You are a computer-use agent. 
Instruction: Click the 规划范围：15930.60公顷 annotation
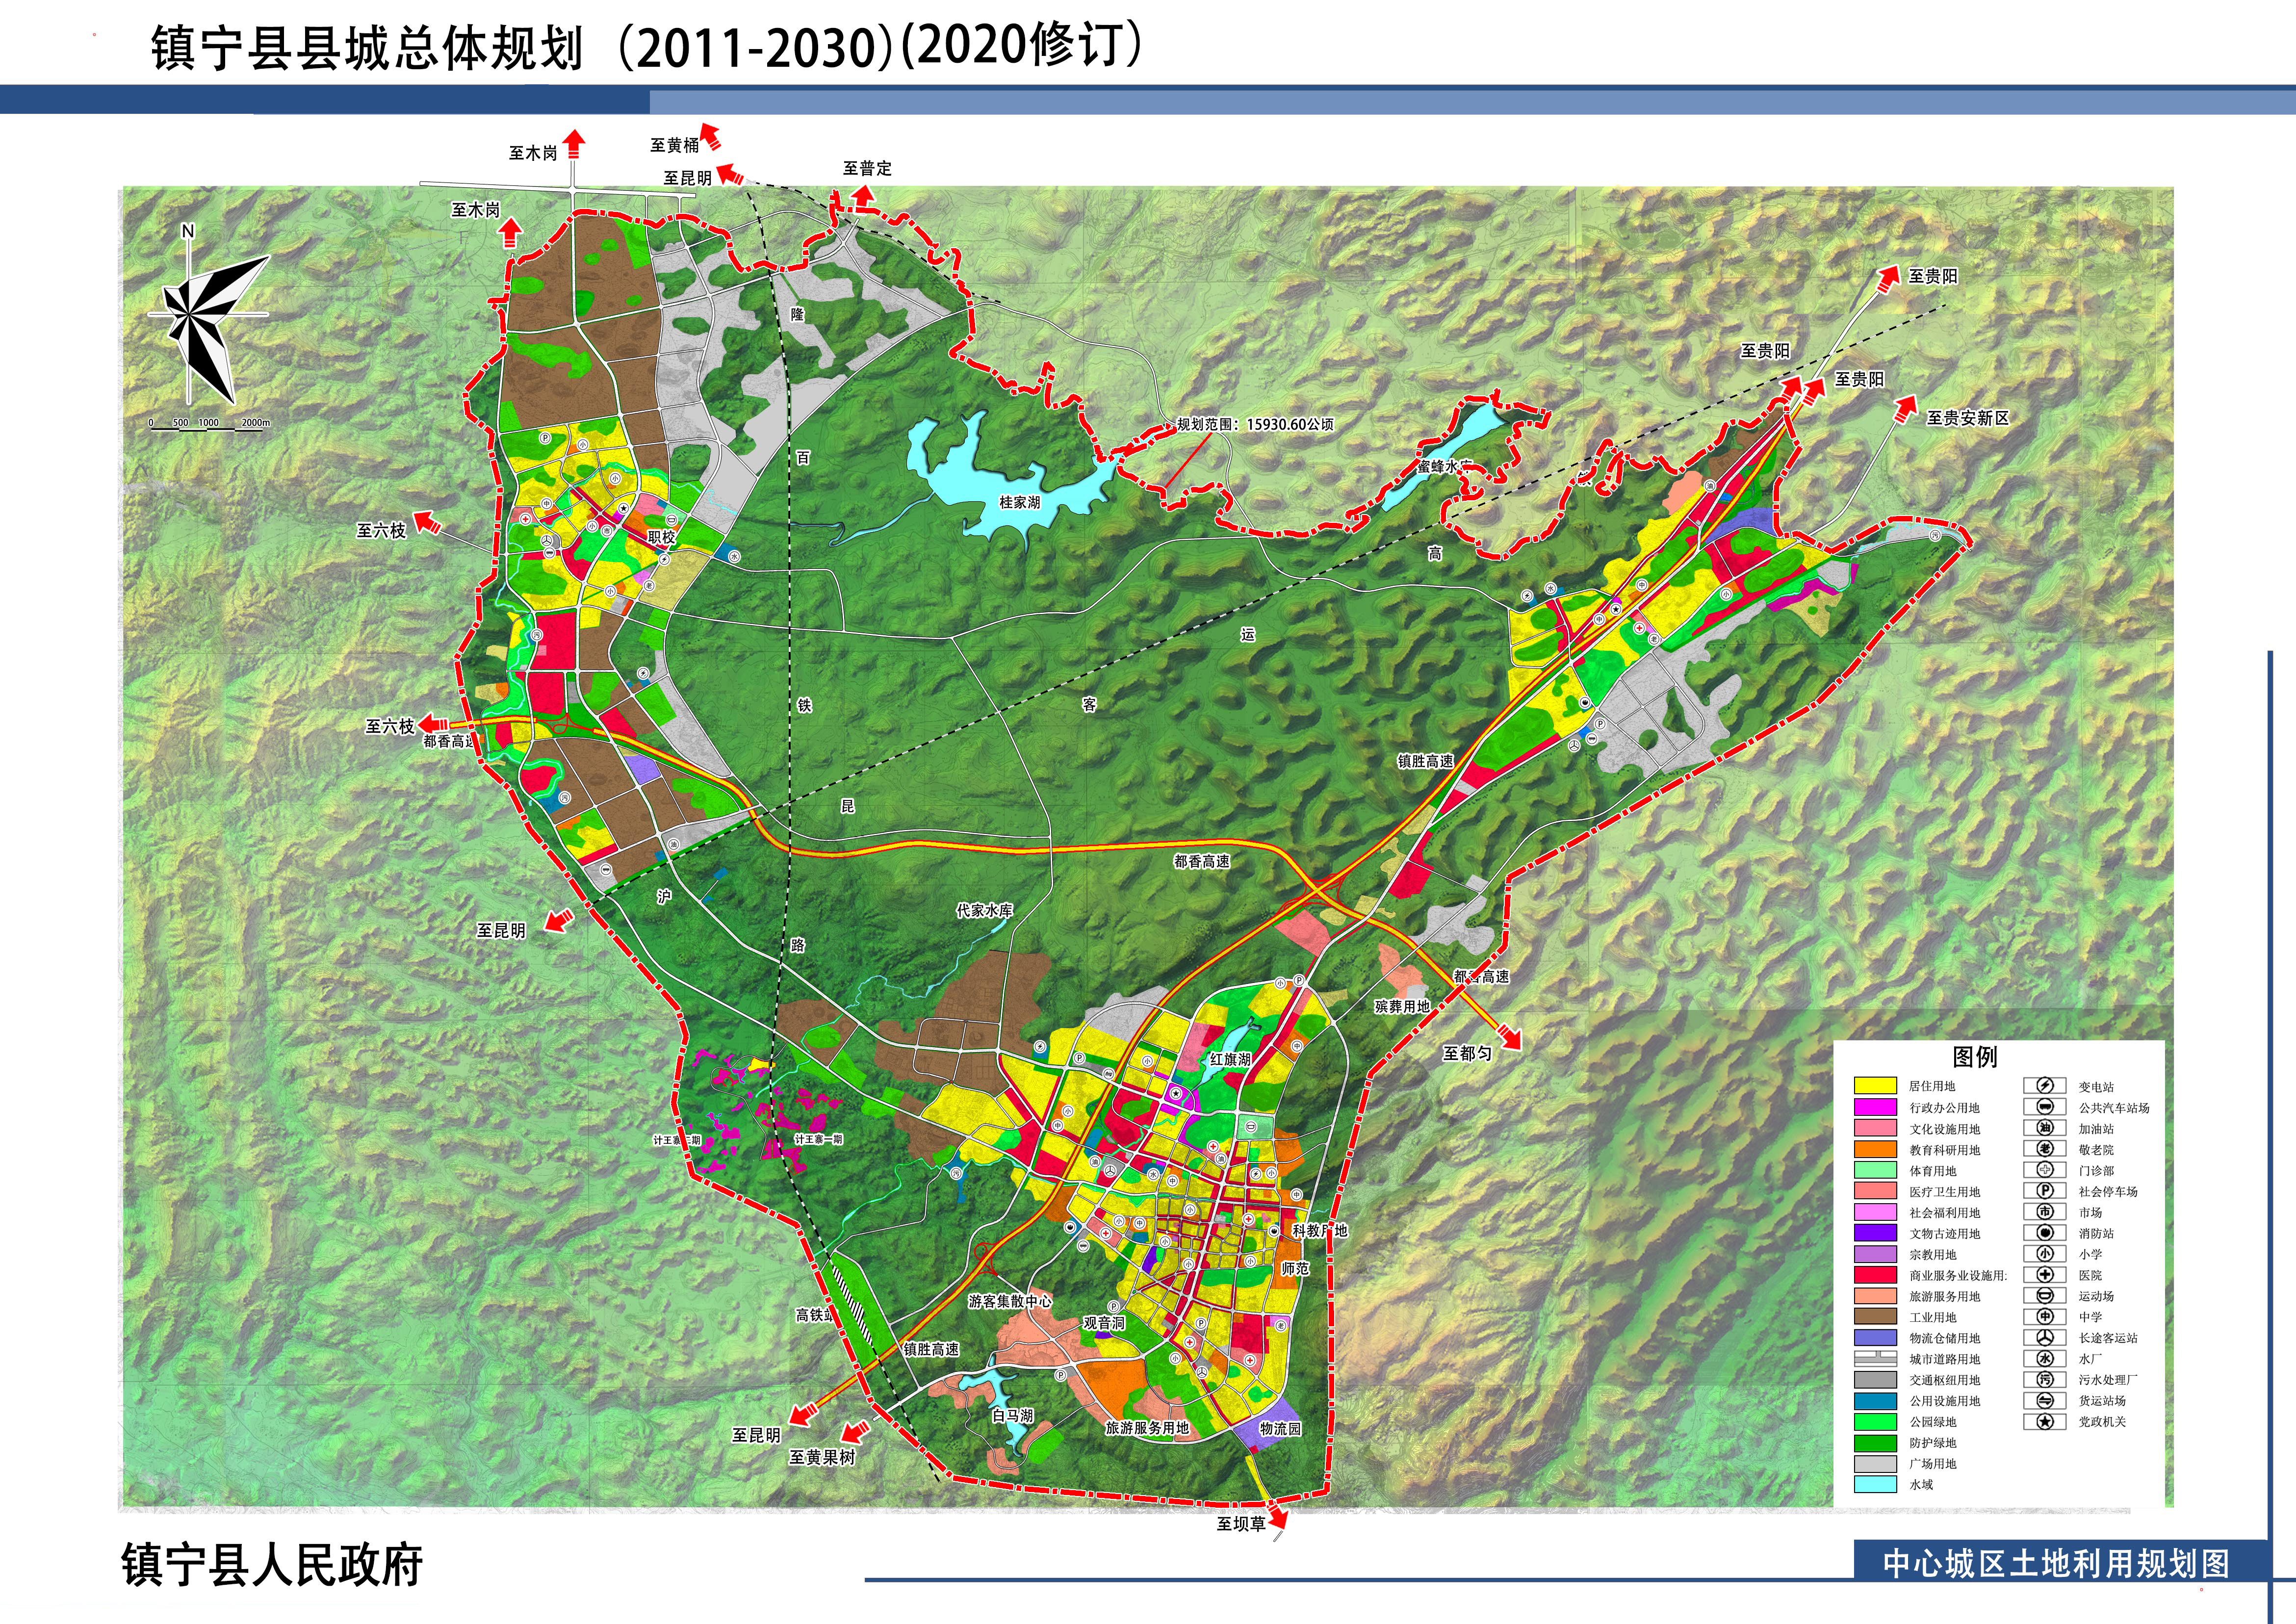(1255, 424)
